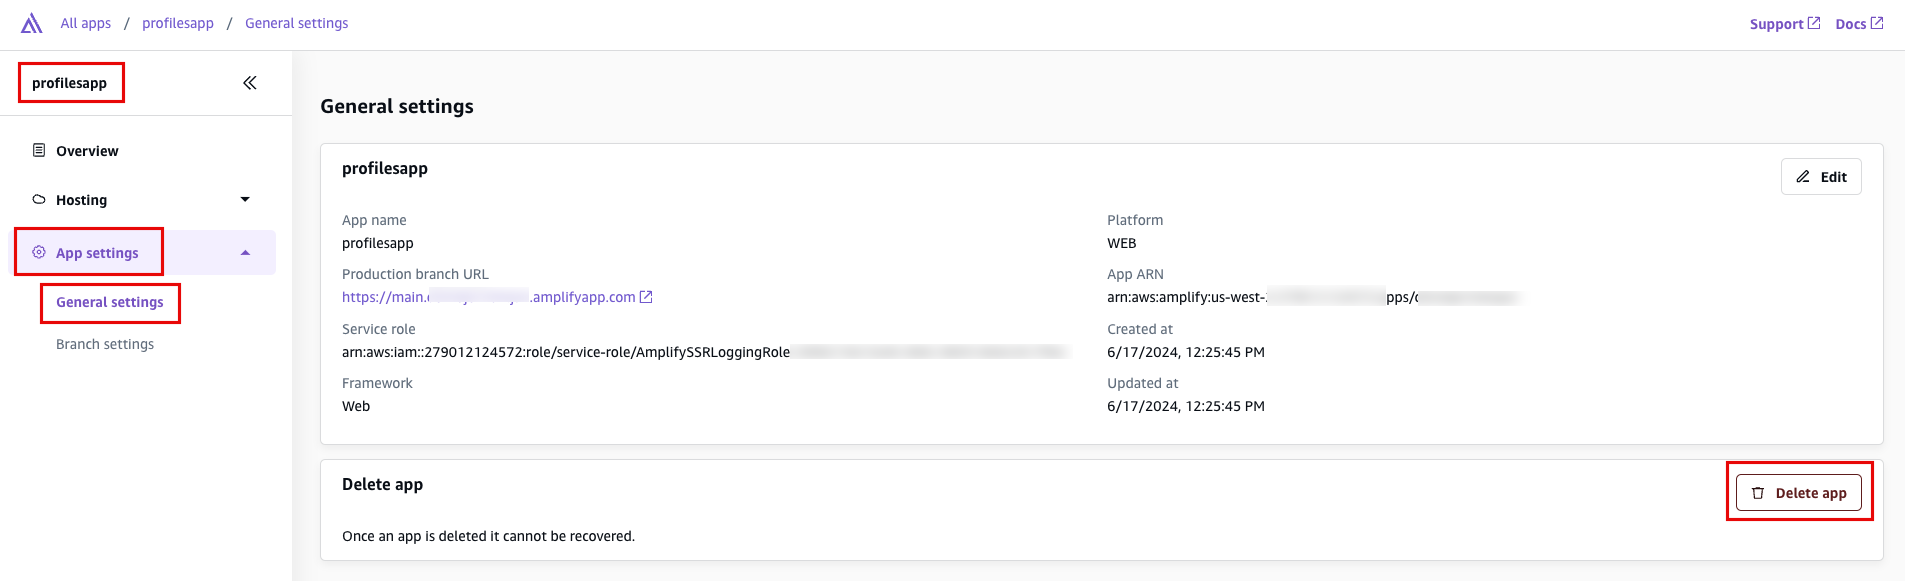Click the App ARN value

[x=1314, y=297]
